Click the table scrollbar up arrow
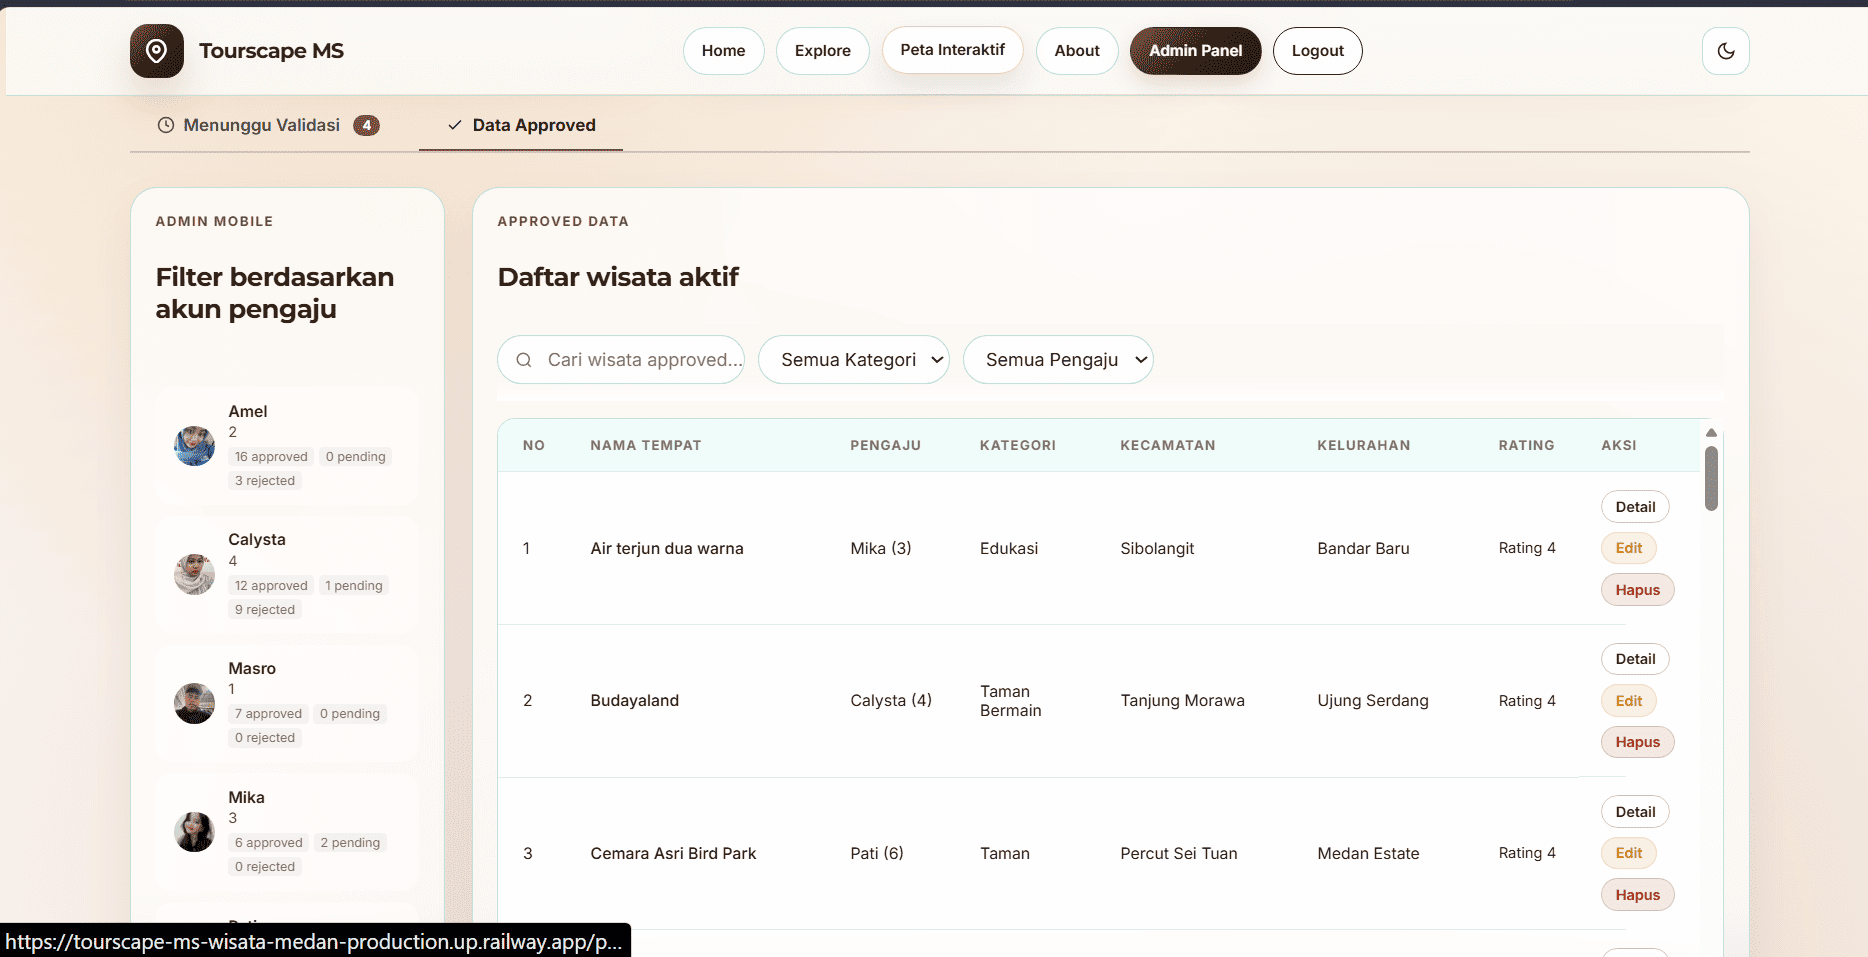 (1711, 433)
